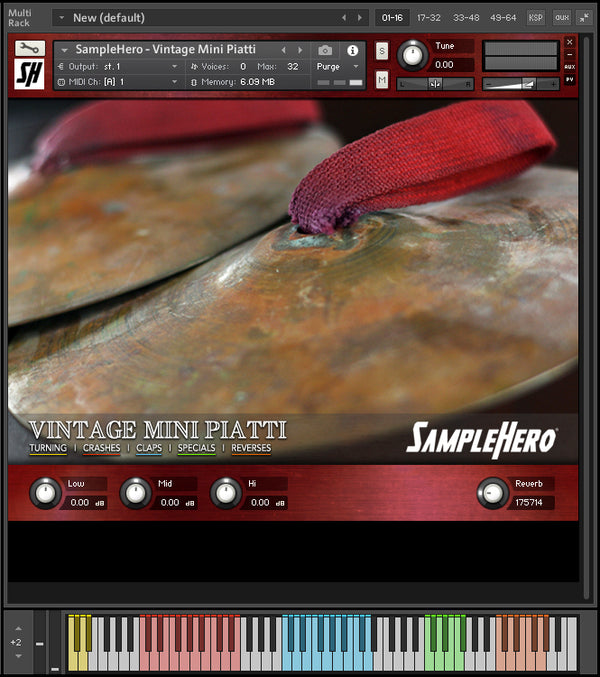The image size is (600, 677).
Task: Show the instrument info view
Action: 352,51
